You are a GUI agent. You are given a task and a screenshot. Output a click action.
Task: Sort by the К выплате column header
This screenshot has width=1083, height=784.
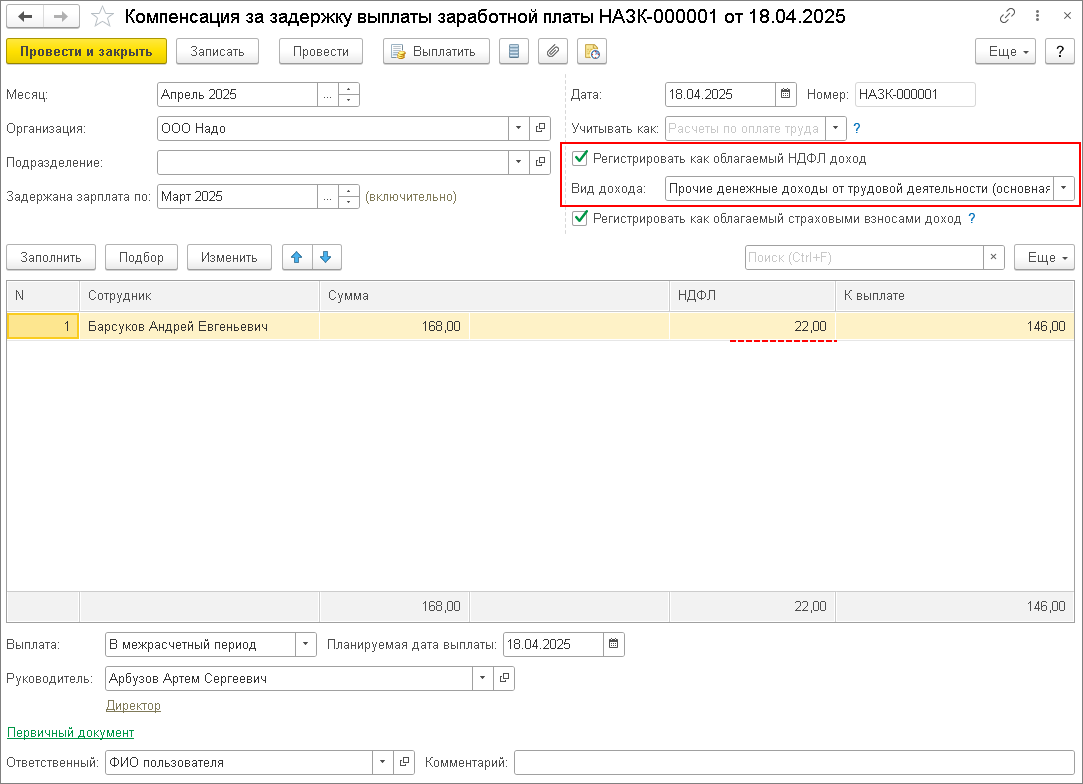point(955,295)
